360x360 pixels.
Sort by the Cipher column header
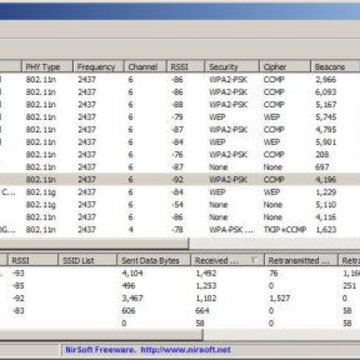(x=285, y=67)
